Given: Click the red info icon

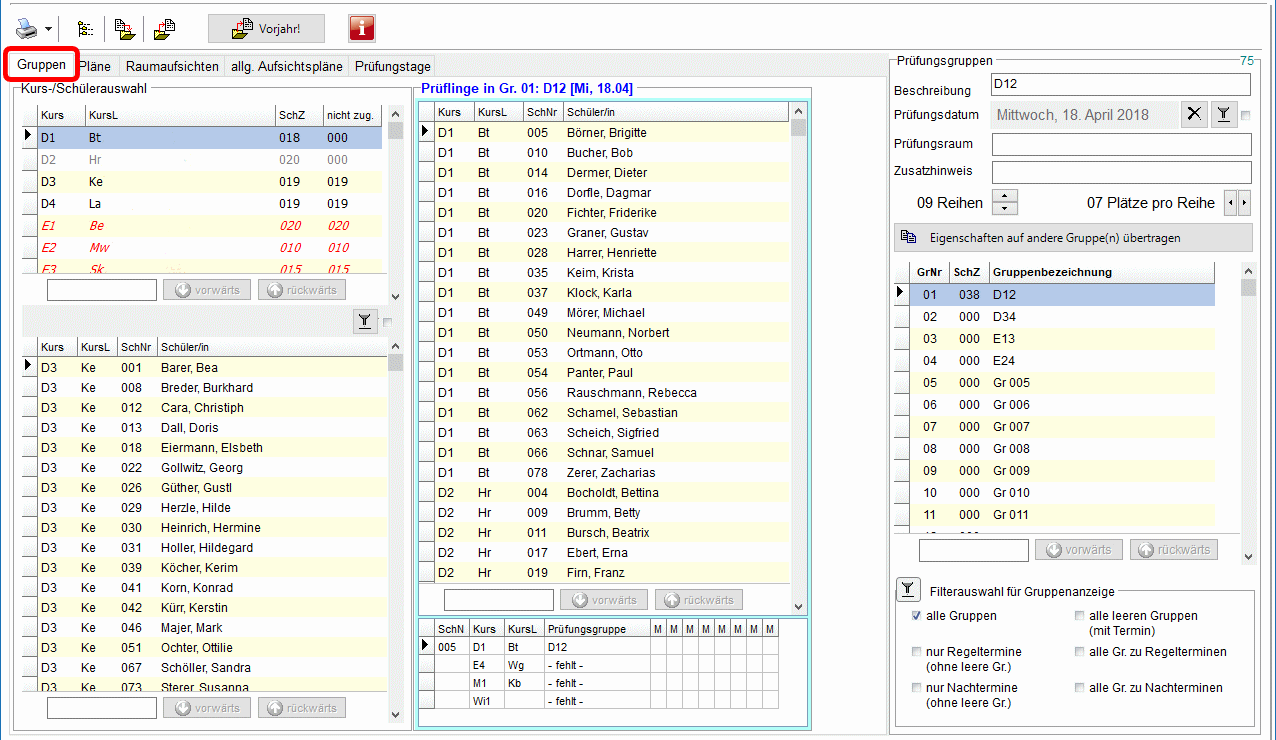Looking at the screenshot, I should tap(362, 29).
